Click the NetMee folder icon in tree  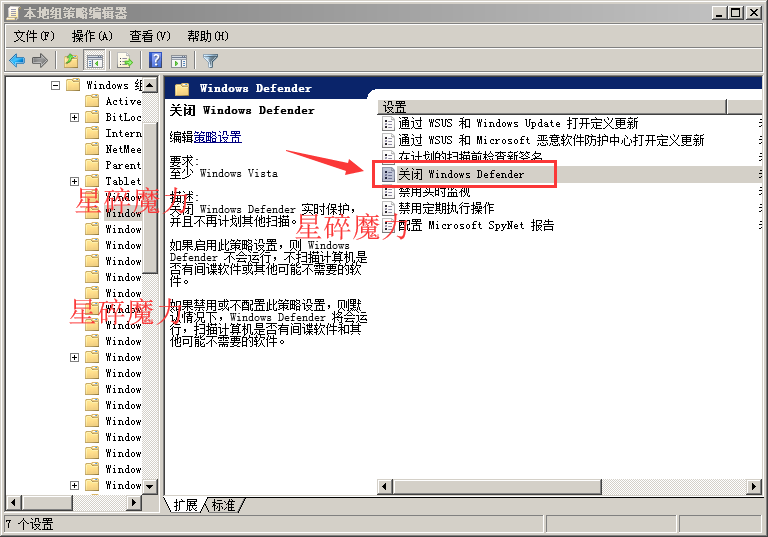92,148
